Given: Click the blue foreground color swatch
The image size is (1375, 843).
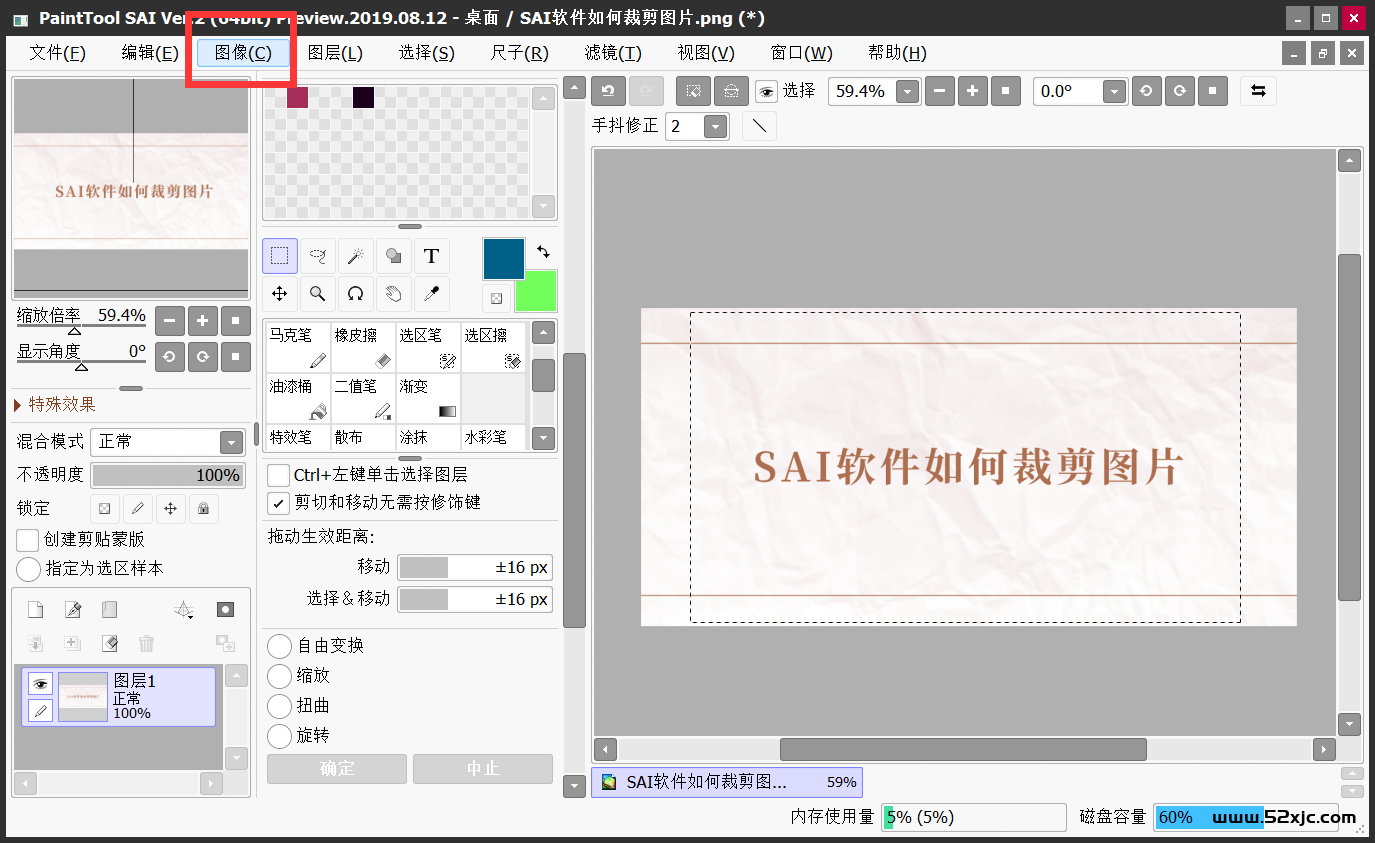Looking at the screenshot, I should [x=503, y=258].
